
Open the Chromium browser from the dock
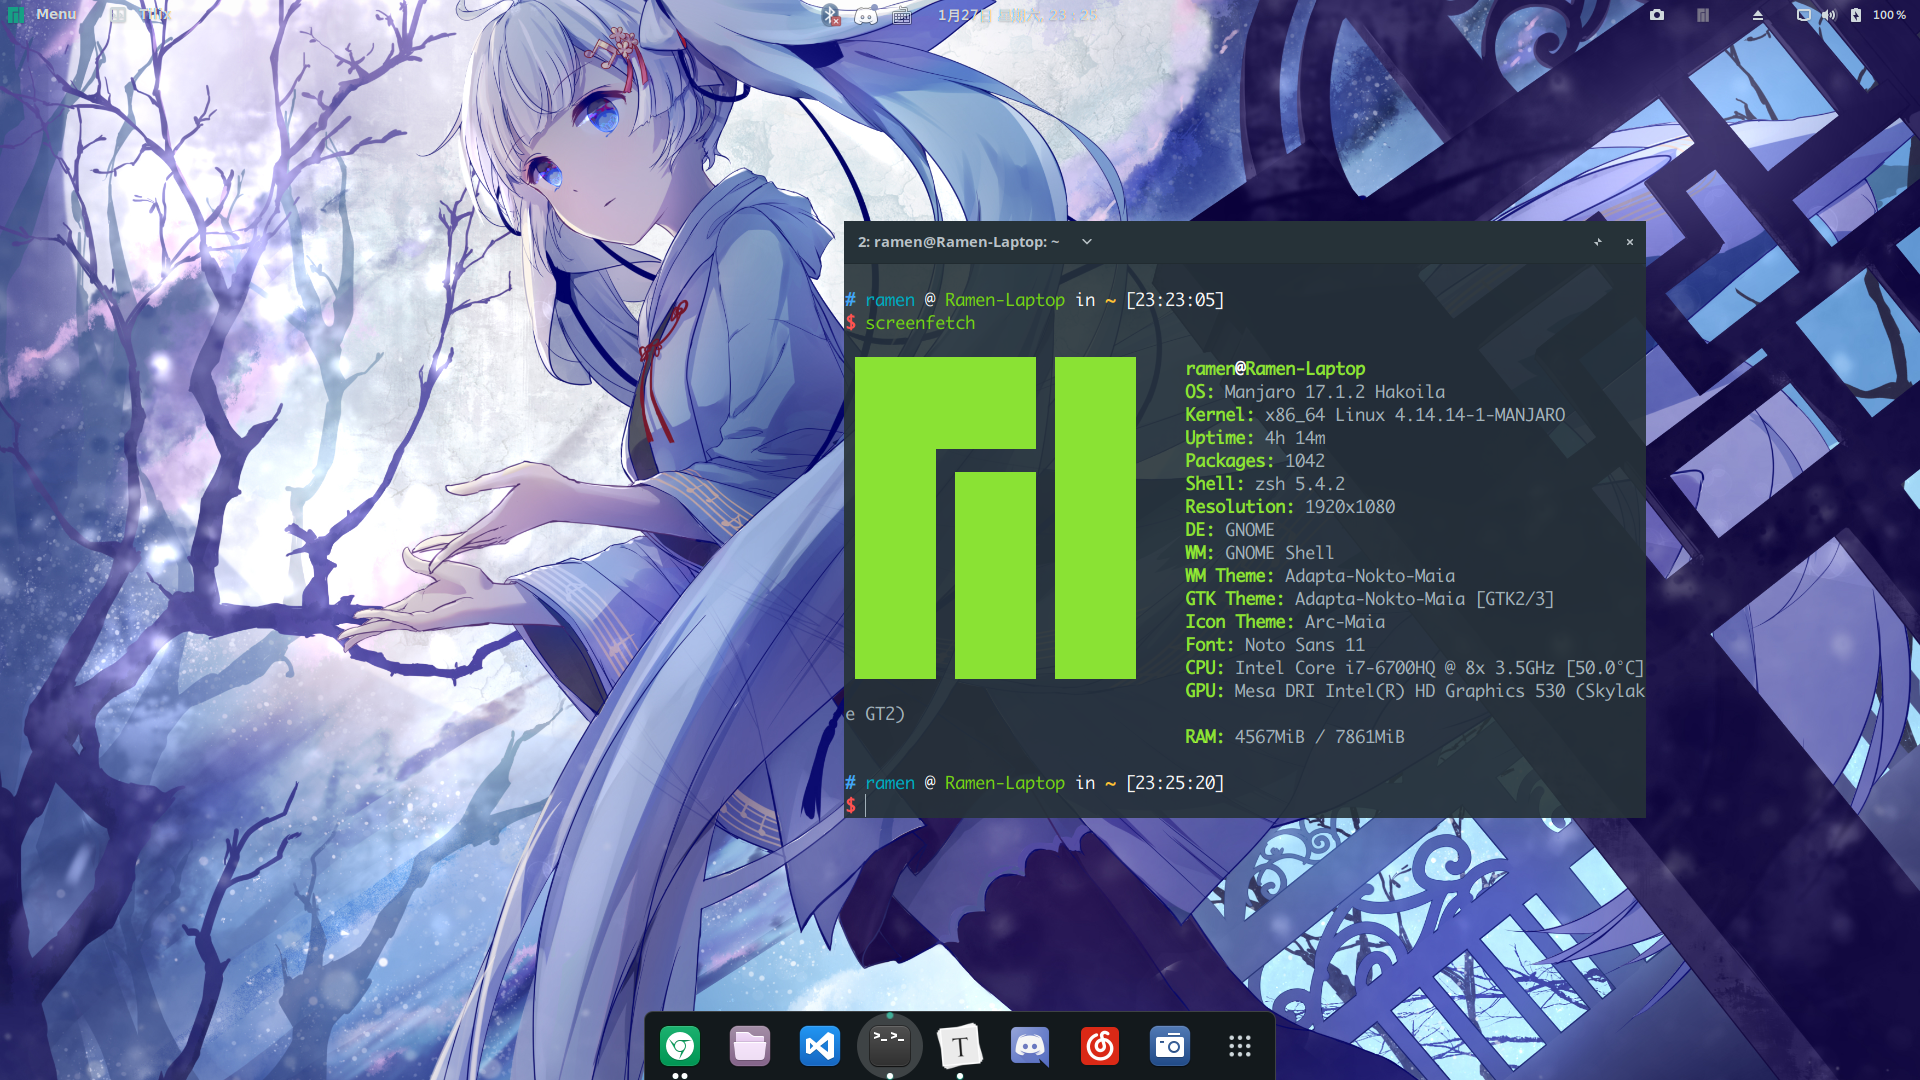680,1046
